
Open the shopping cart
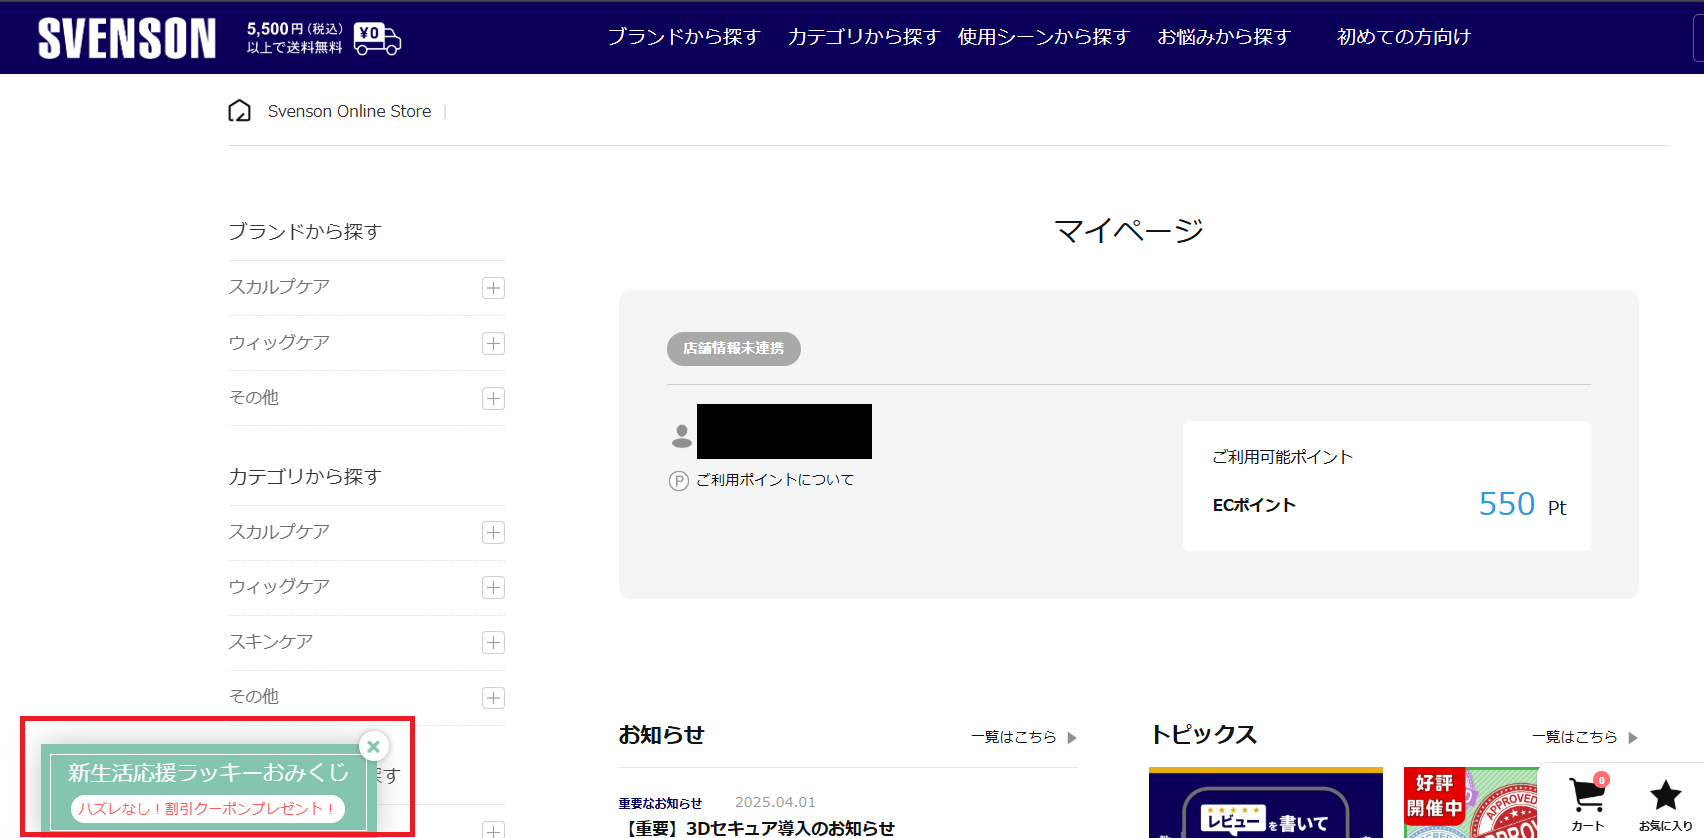1587,802
